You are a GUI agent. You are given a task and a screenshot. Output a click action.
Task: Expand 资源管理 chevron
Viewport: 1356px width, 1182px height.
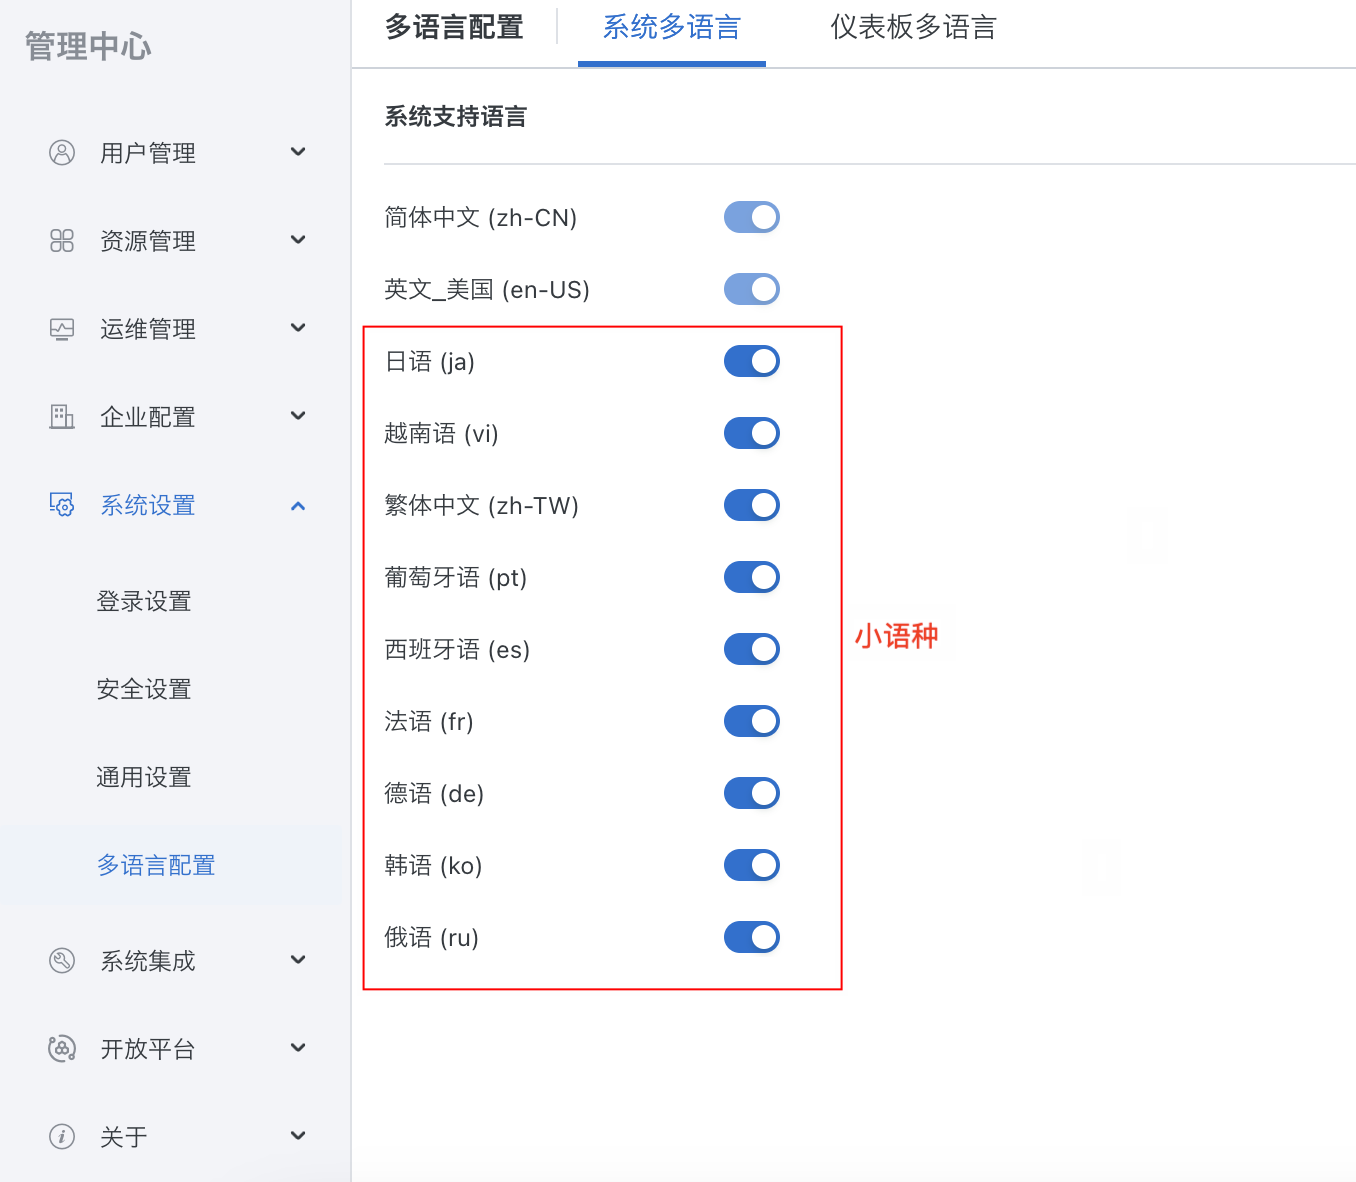(x=298, y=240)
